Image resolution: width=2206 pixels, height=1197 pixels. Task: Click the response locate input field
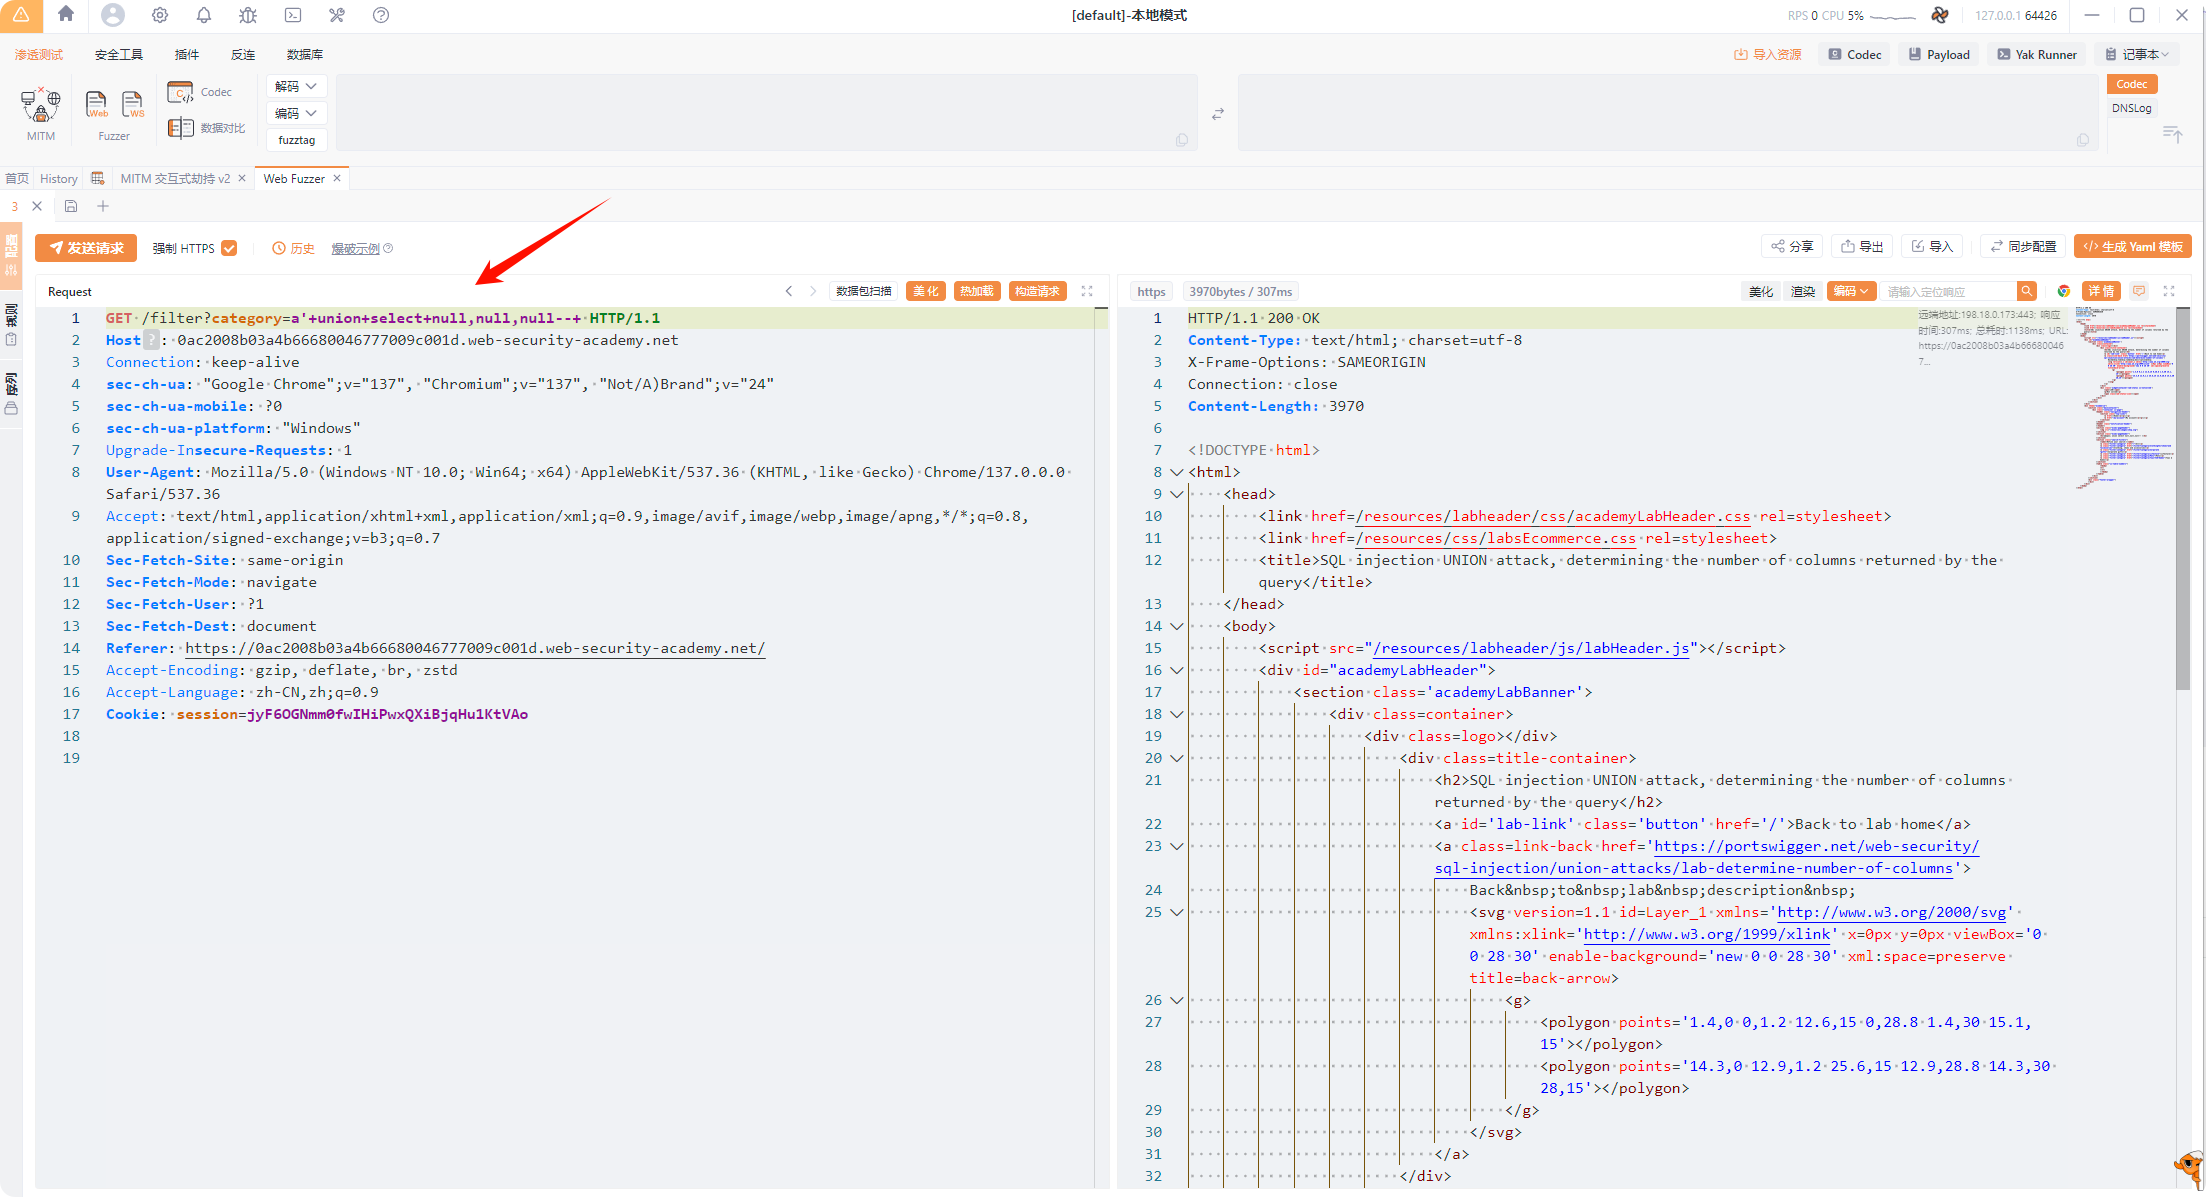point(1948,291)
